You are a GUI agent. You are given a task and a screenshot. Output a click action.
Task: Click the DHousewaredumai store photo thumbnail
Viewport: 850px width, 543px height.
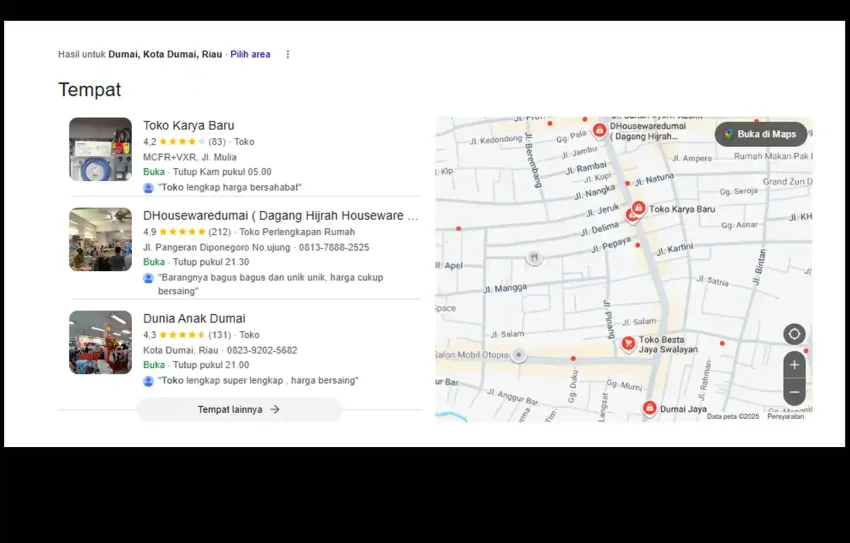click(x=100, y=240)
